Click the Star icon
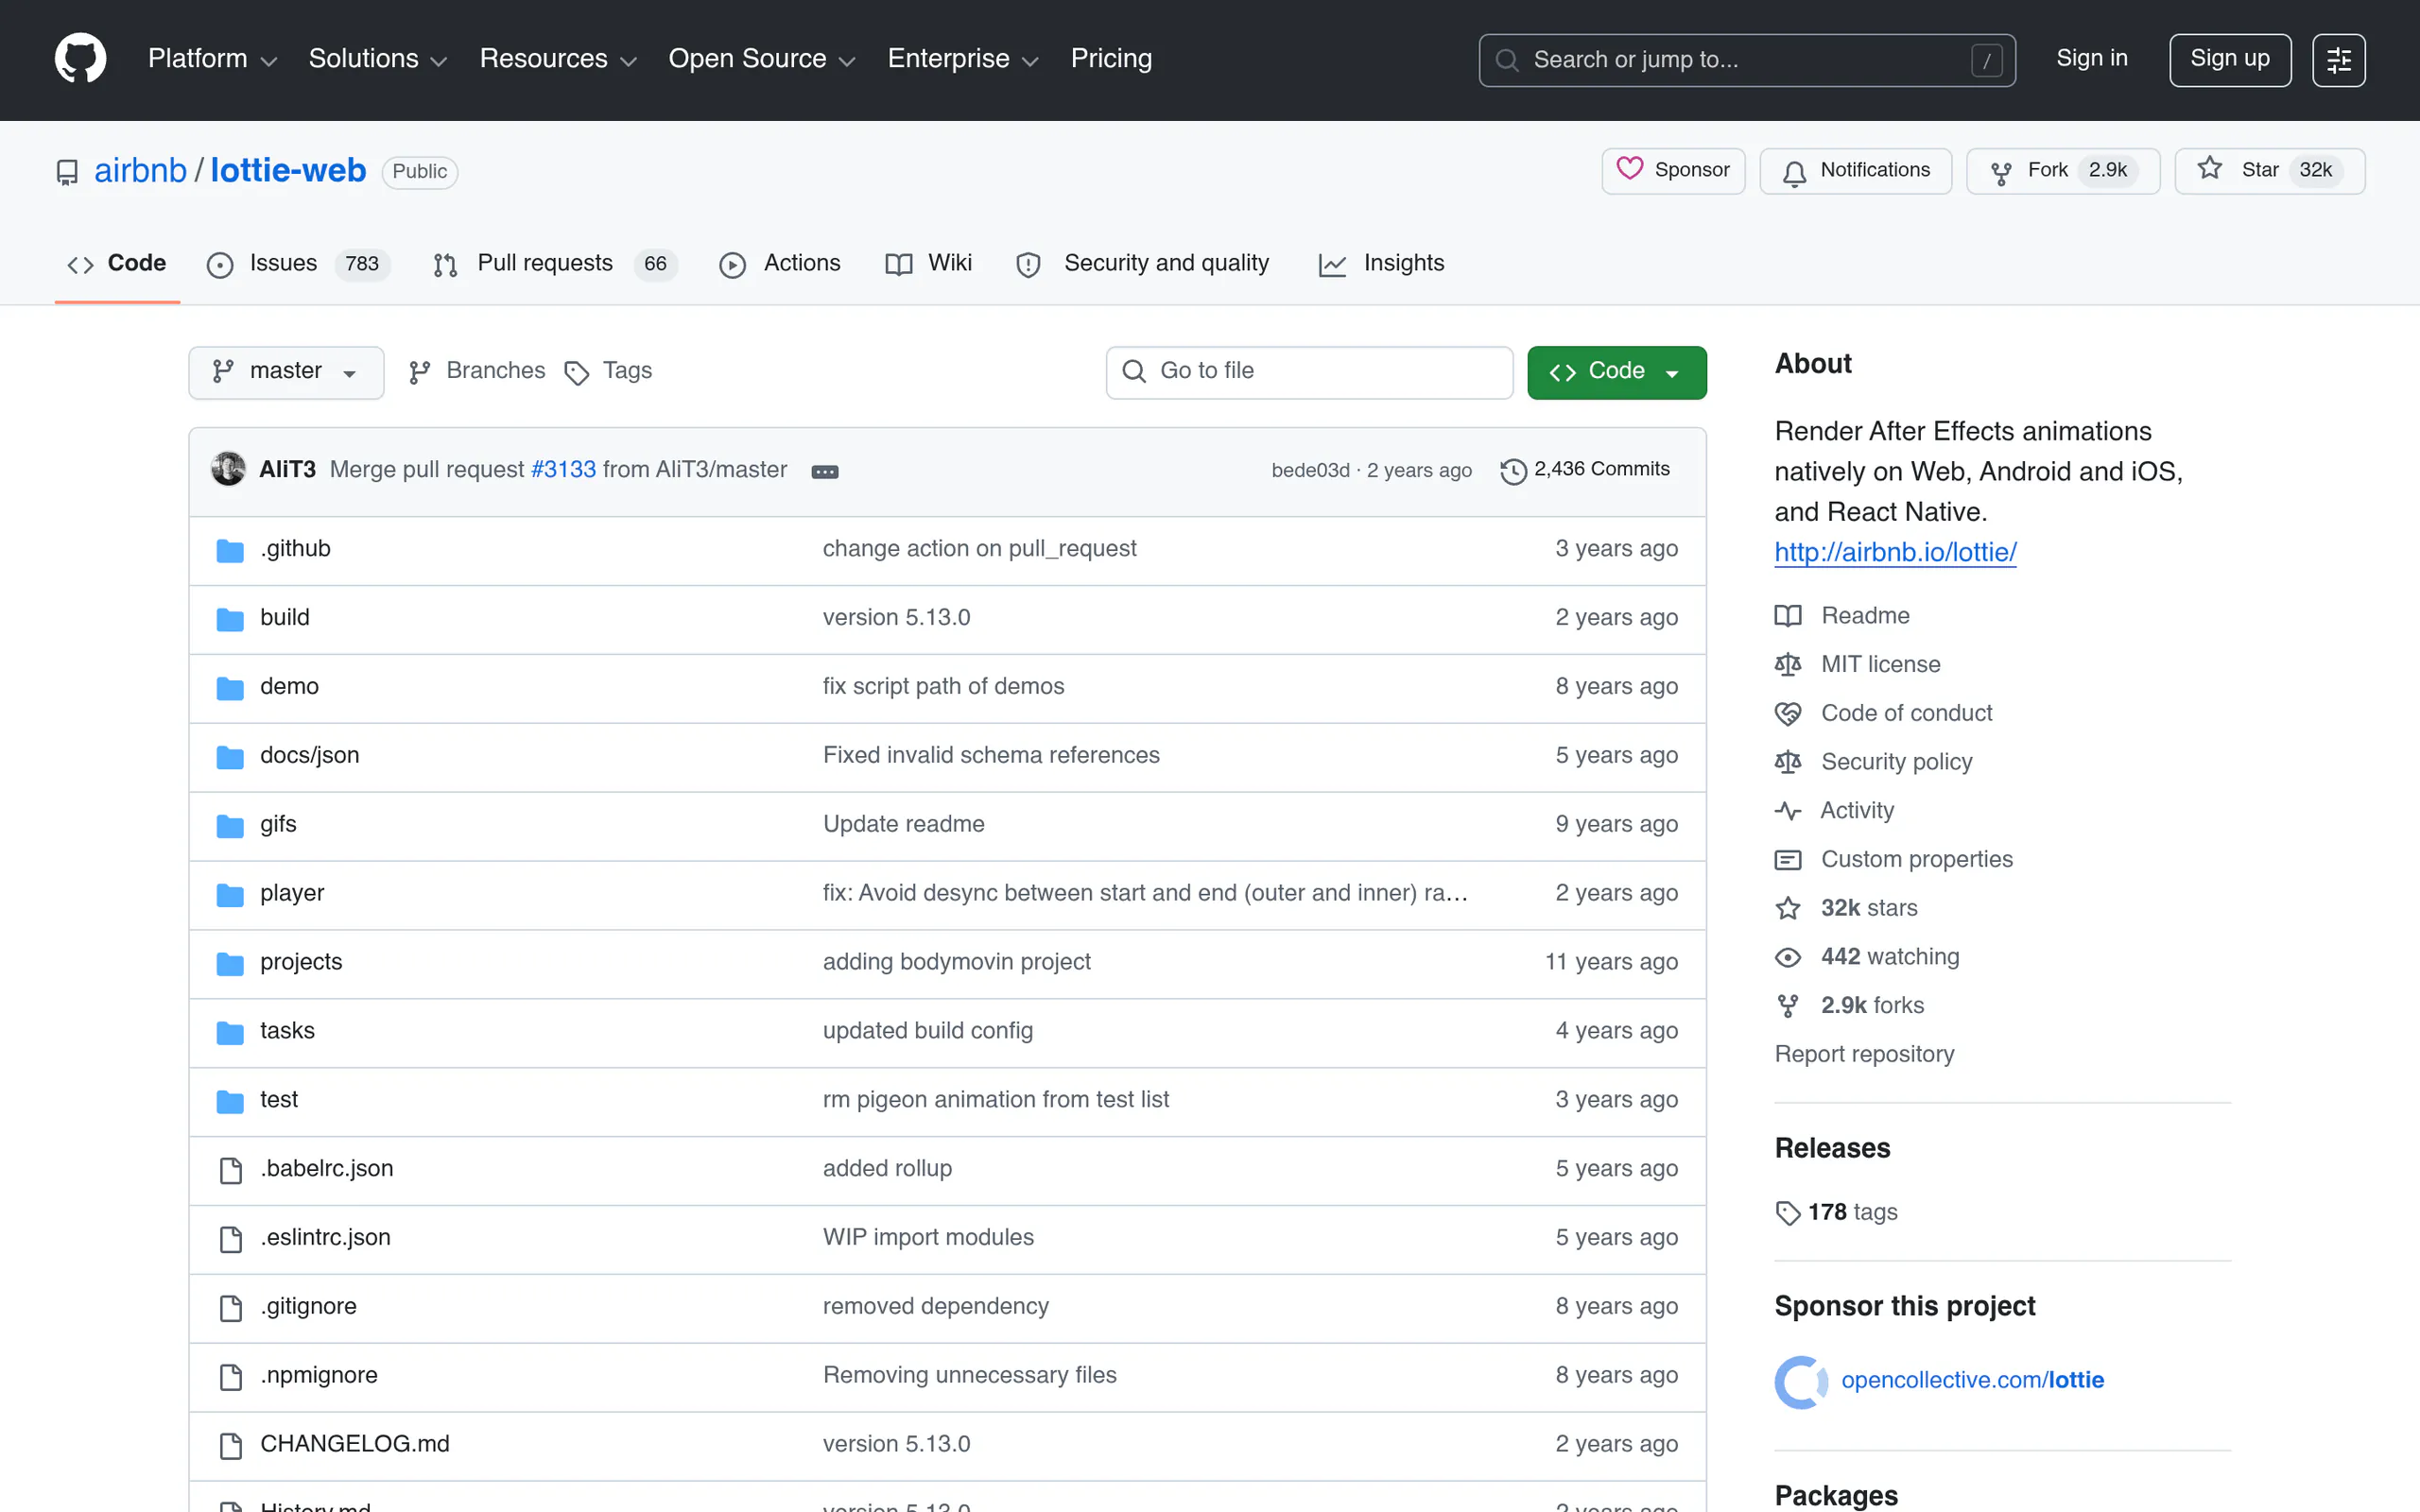 pyautogui.click(x=2210, y=169)
